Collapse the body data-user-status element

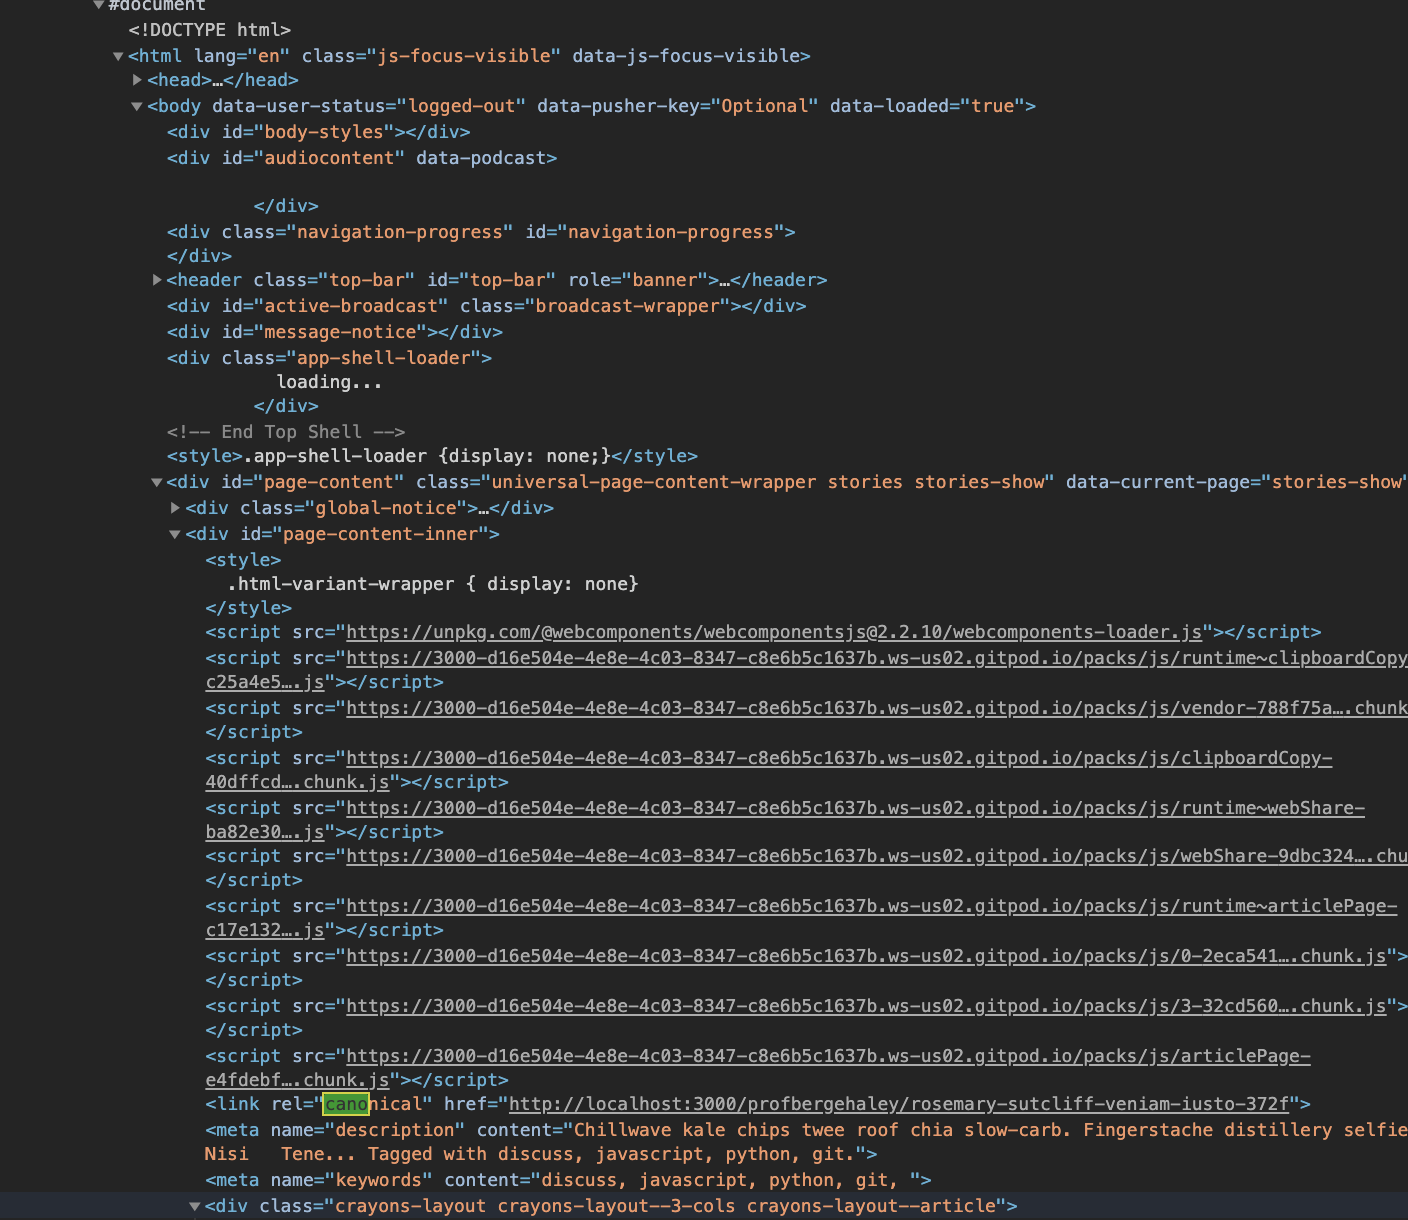pos(137,106)
